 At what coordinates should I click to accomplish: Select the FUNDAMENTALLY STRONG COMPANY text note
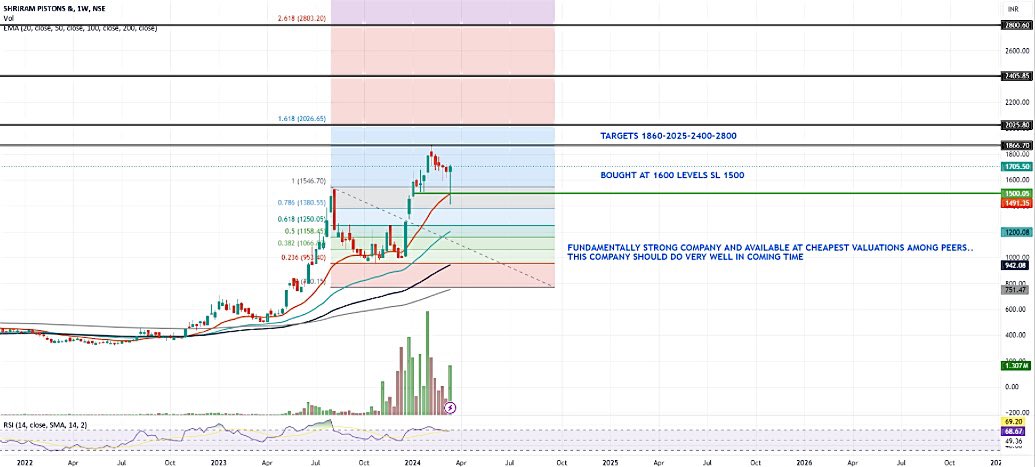tap(771, 252)
